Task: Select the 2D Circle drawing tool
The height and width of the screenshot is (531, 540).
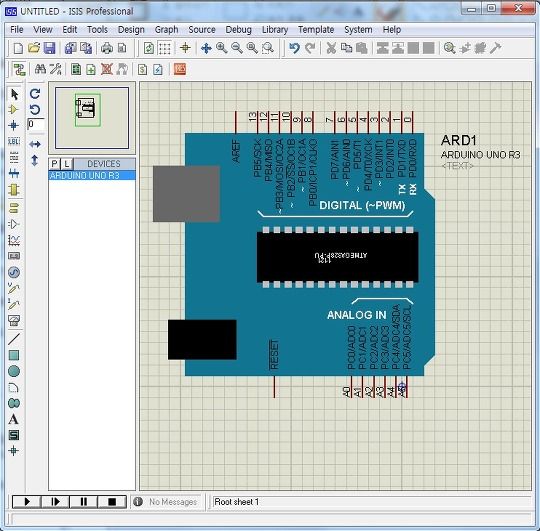Action: 14,371
